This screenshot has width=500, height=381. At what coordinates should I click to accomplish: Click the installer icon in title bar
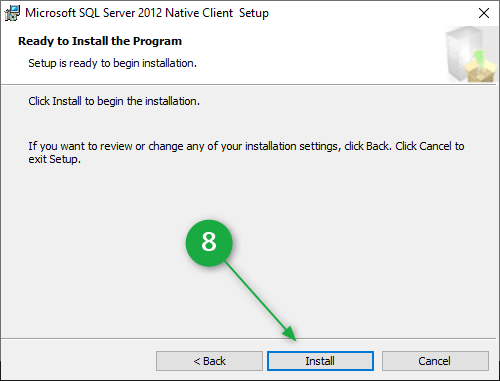click(x=12, y=13)
